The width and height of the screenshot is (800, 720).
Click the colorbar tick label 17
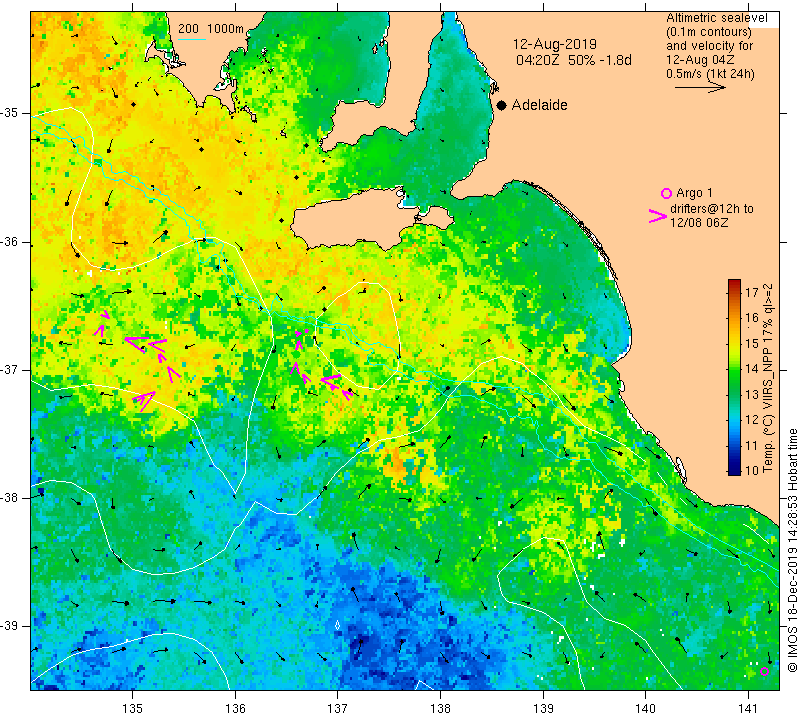click(x=752, y=292)
